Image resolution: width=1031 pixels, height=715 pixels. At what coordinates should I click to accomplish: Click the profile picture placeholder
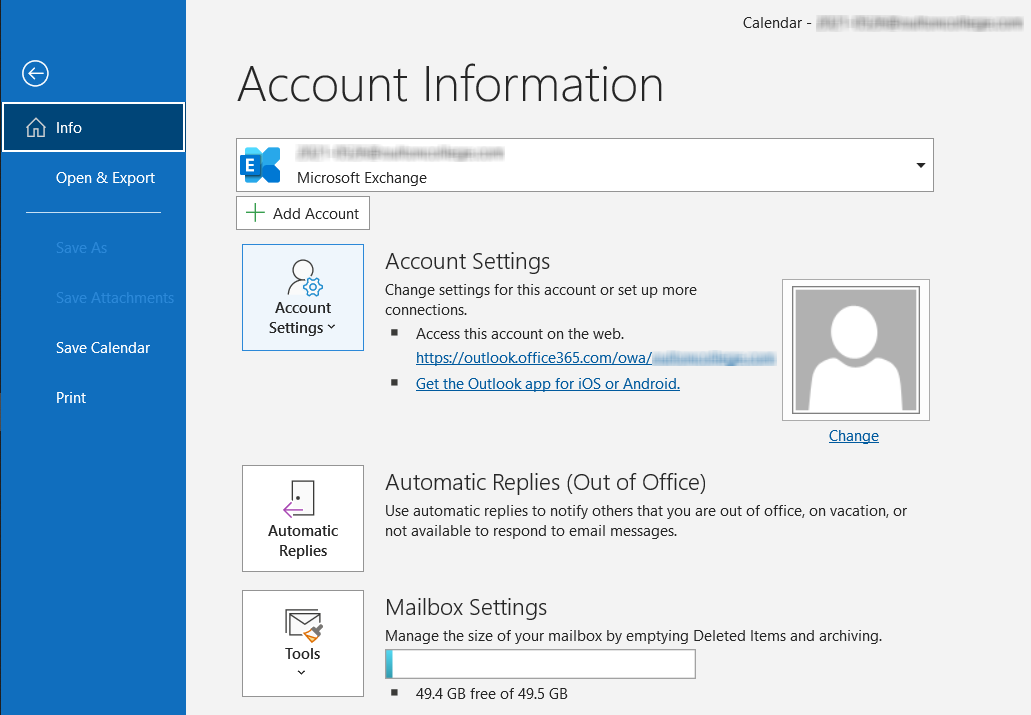(x=855, y=350)
